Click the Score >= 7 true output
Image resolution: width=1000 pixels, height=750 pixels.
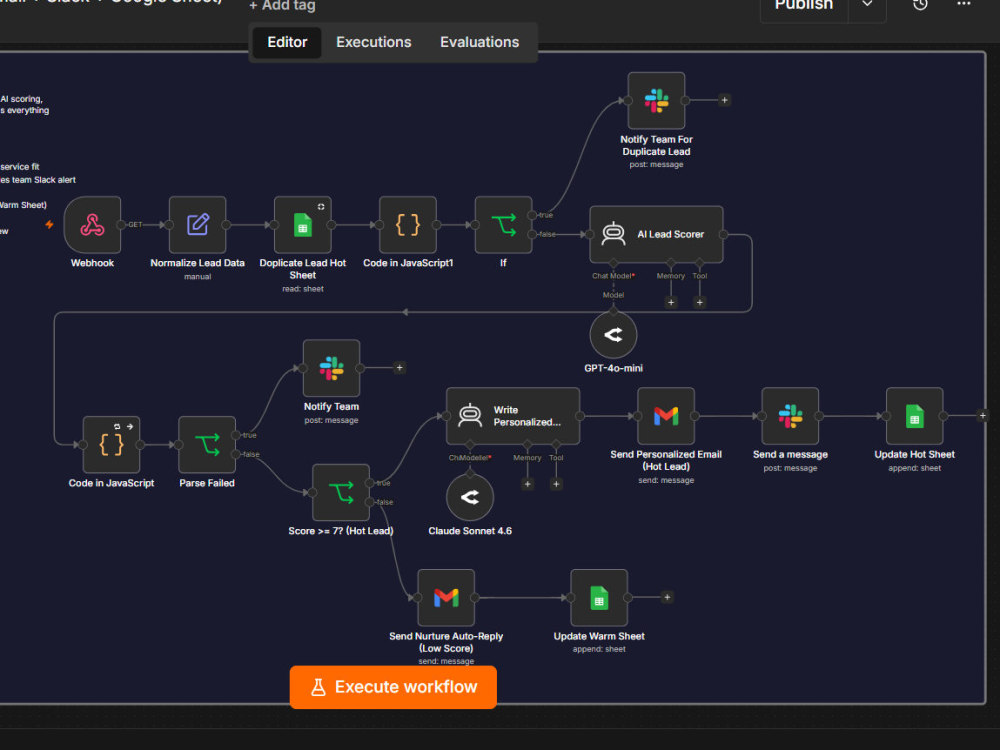(369, 483)
